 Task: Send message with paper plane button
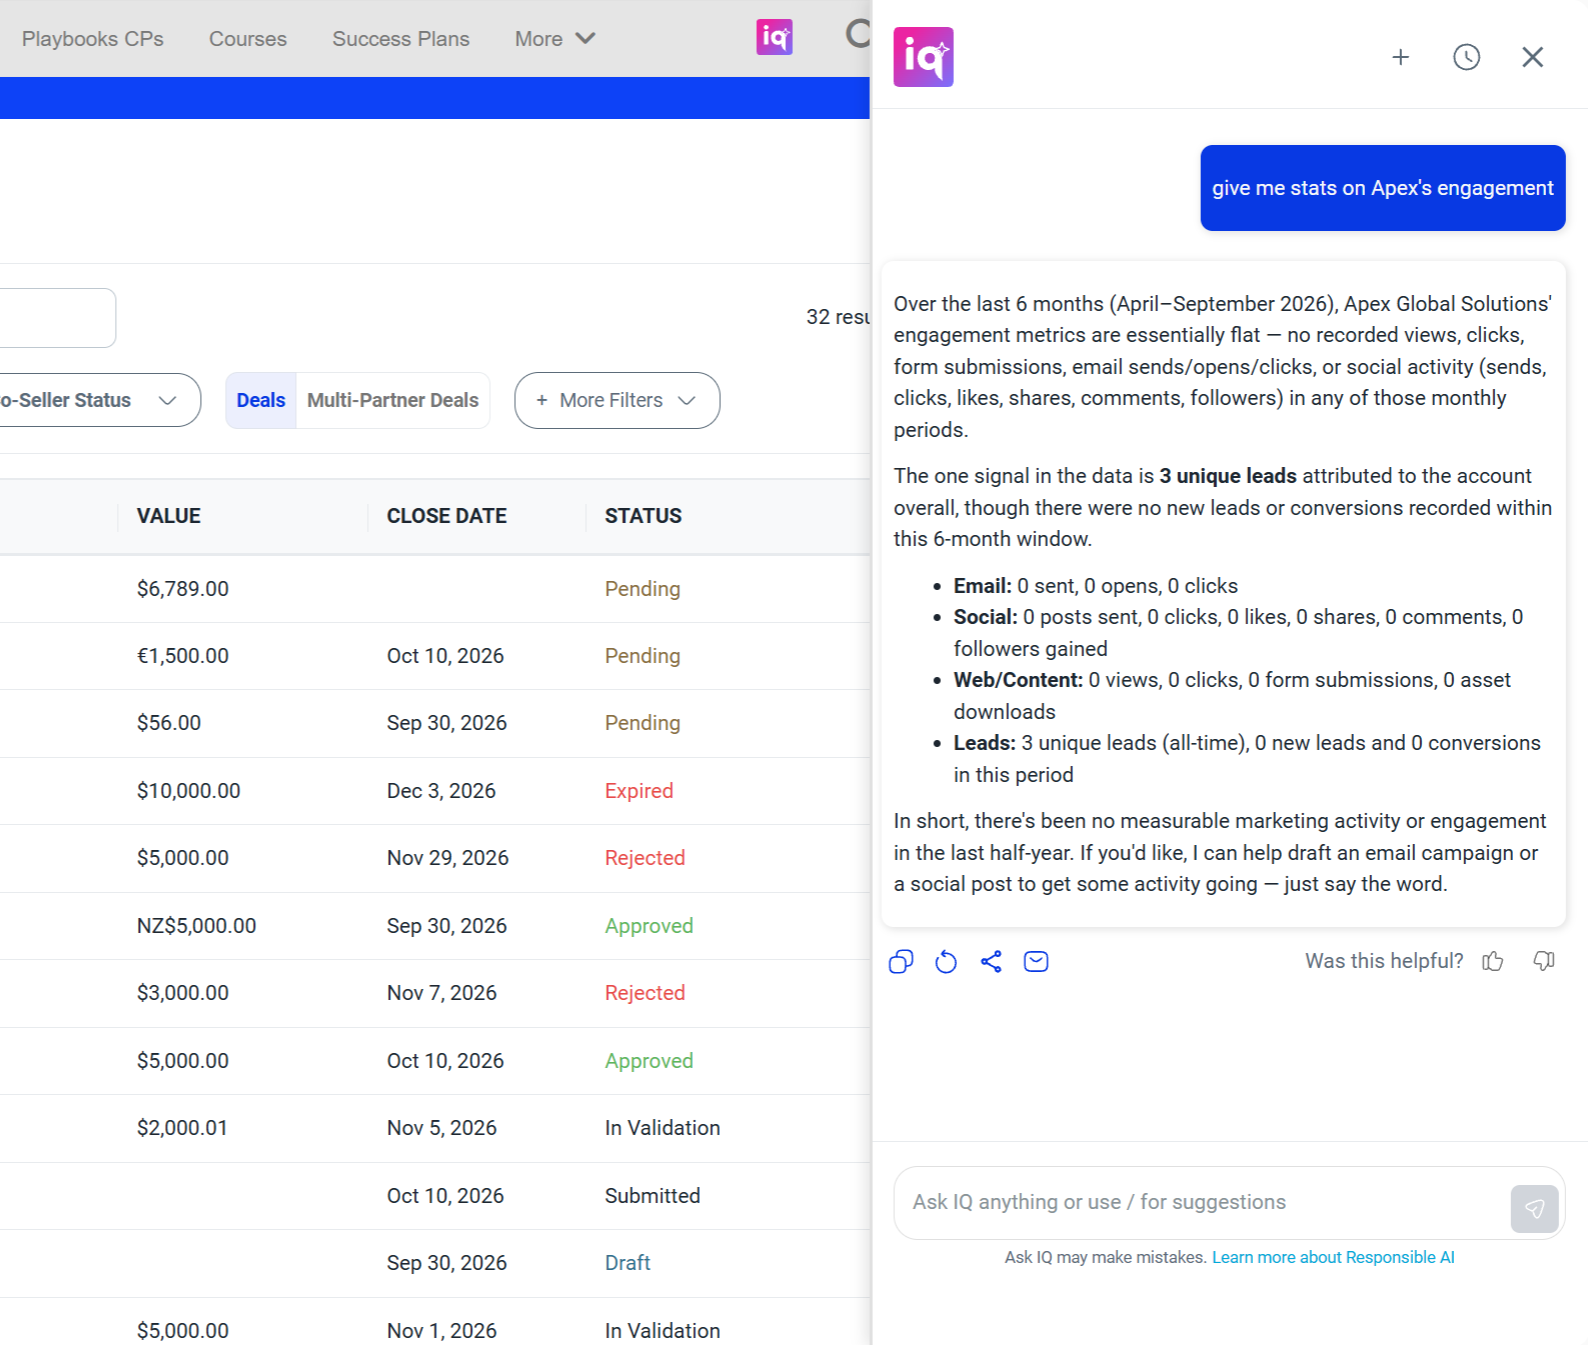[1534, 1209]
